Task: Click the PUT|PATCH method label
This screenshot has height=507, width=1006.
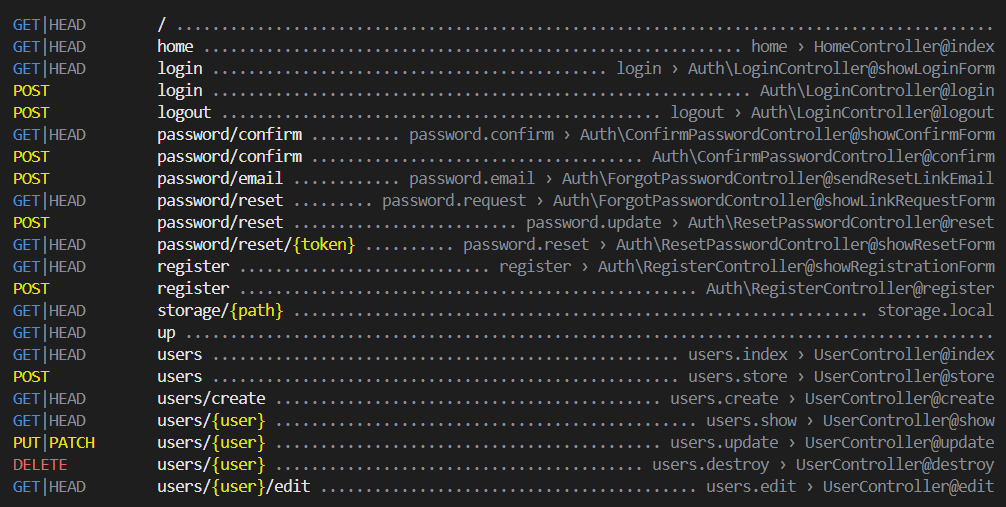Action: pyautogui.click(x=54, y=443)
